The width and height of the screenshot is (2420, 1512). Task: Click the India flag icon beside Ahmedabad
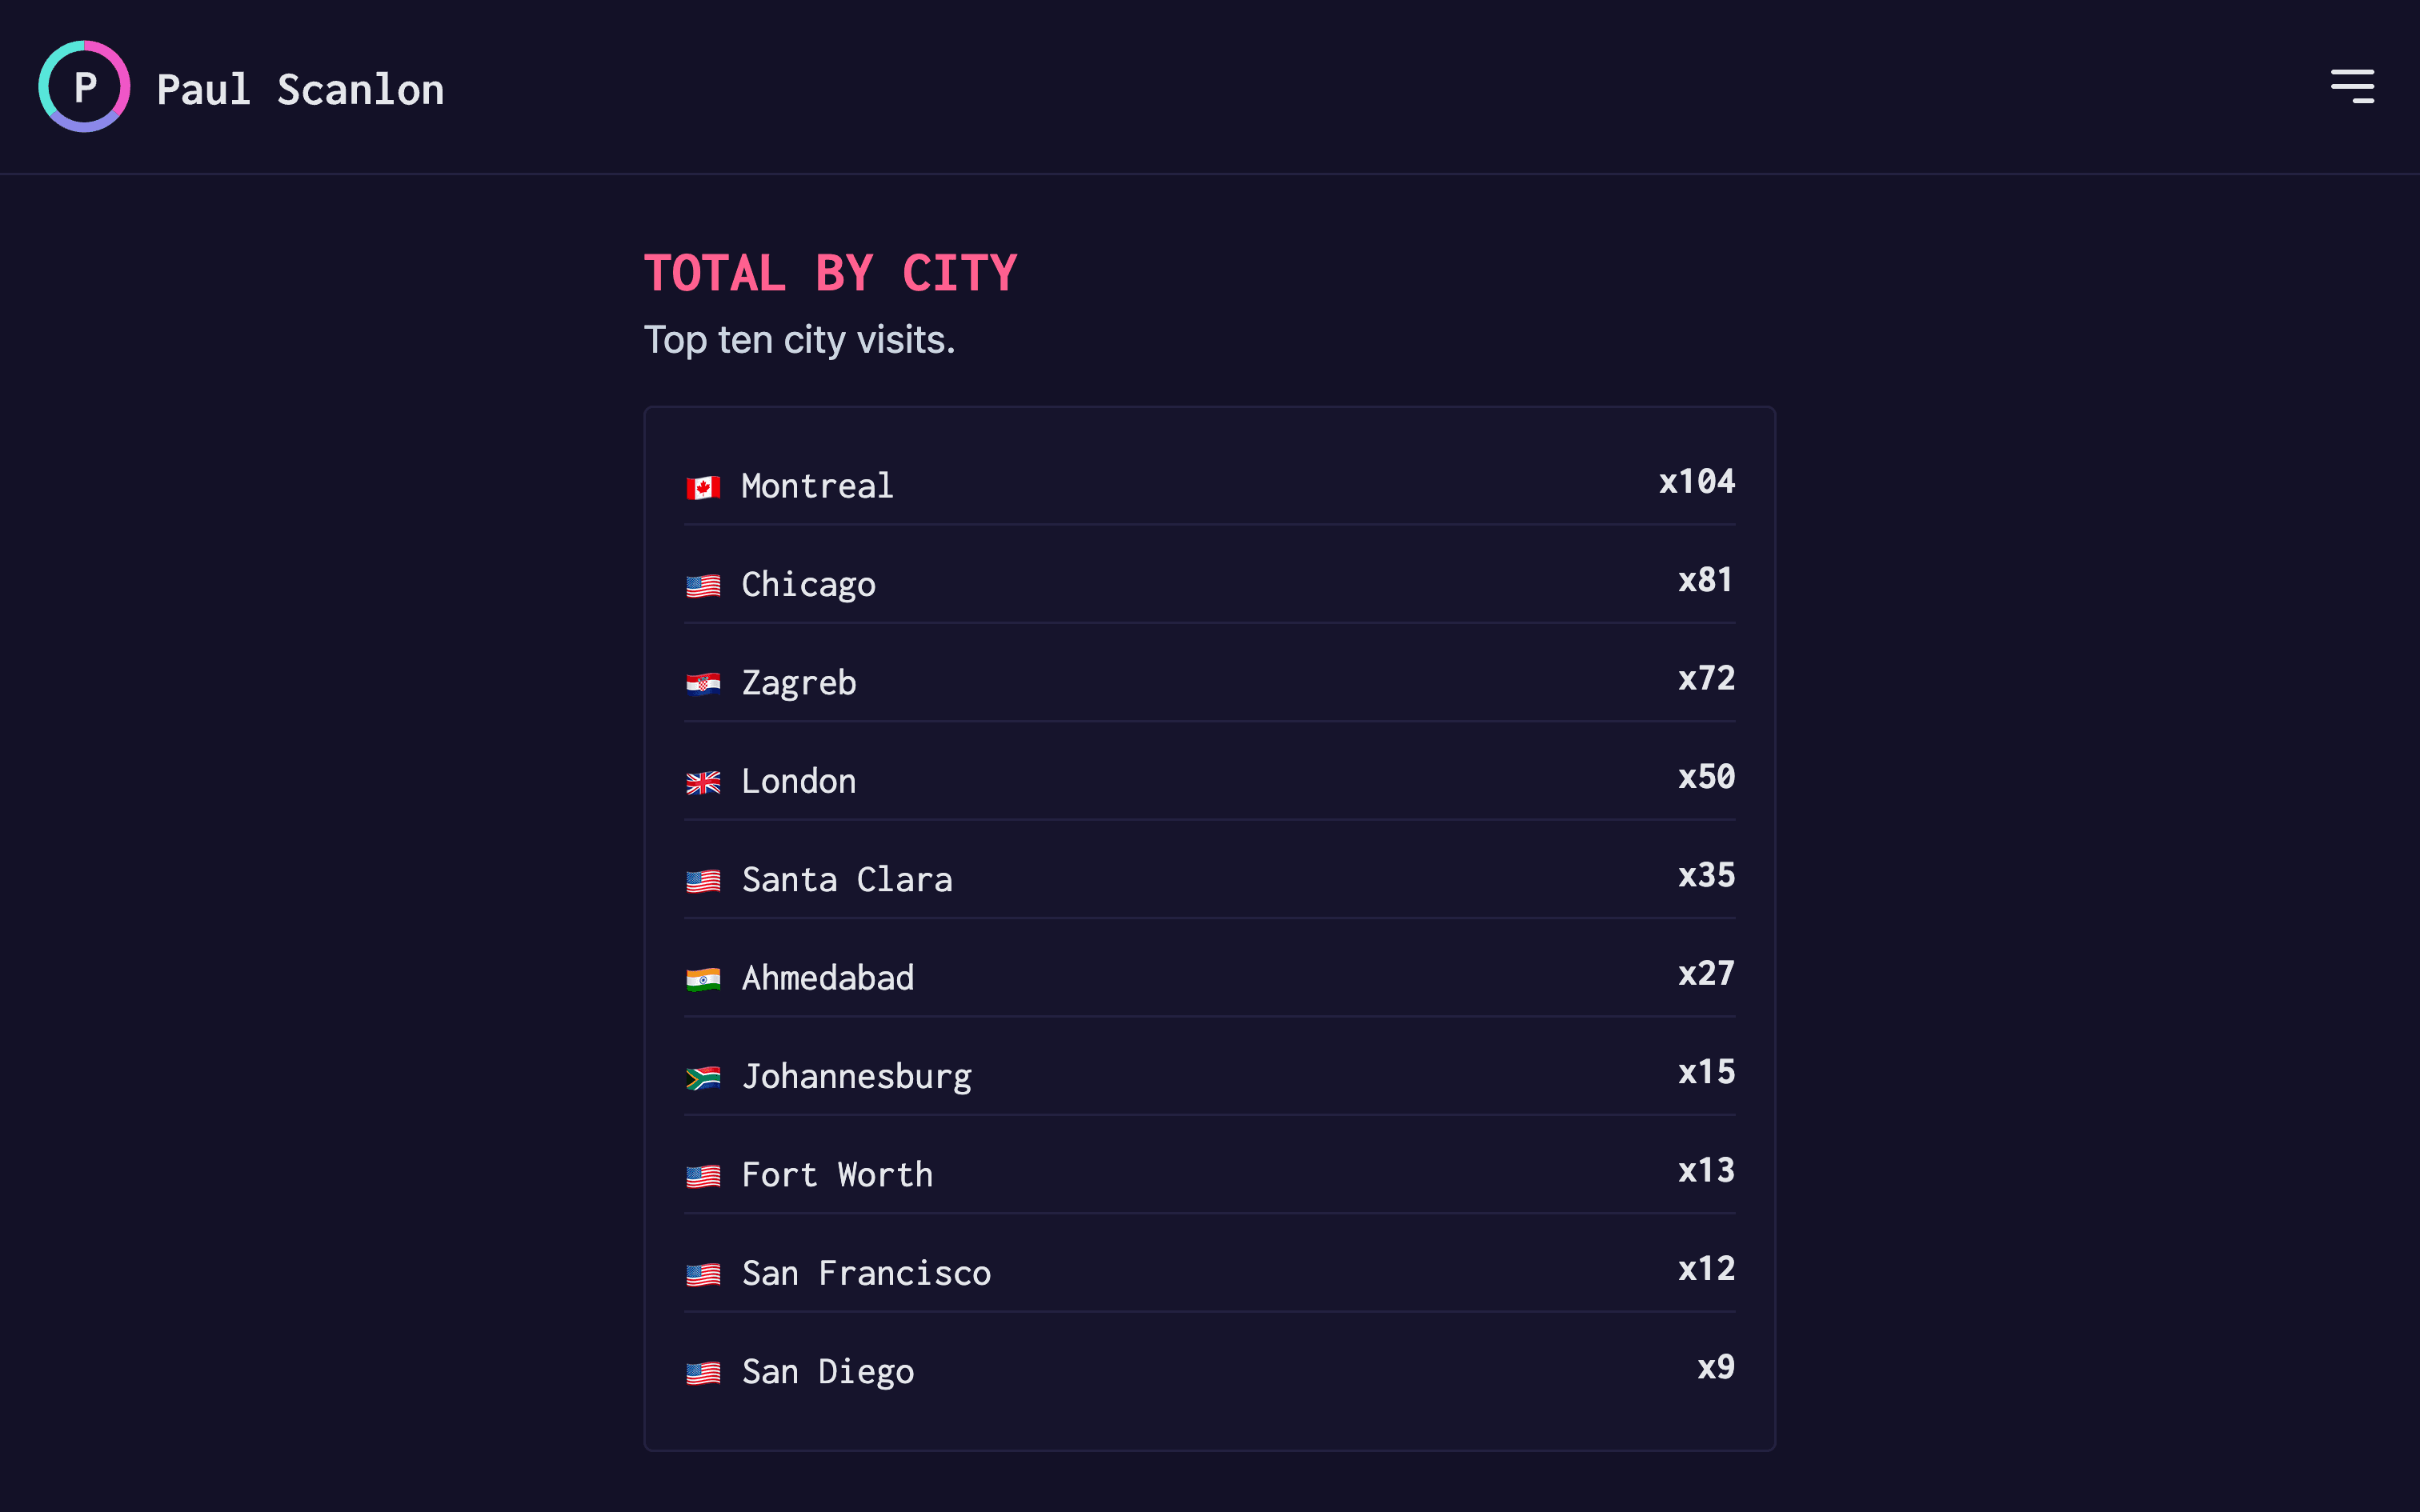(705, 979)
